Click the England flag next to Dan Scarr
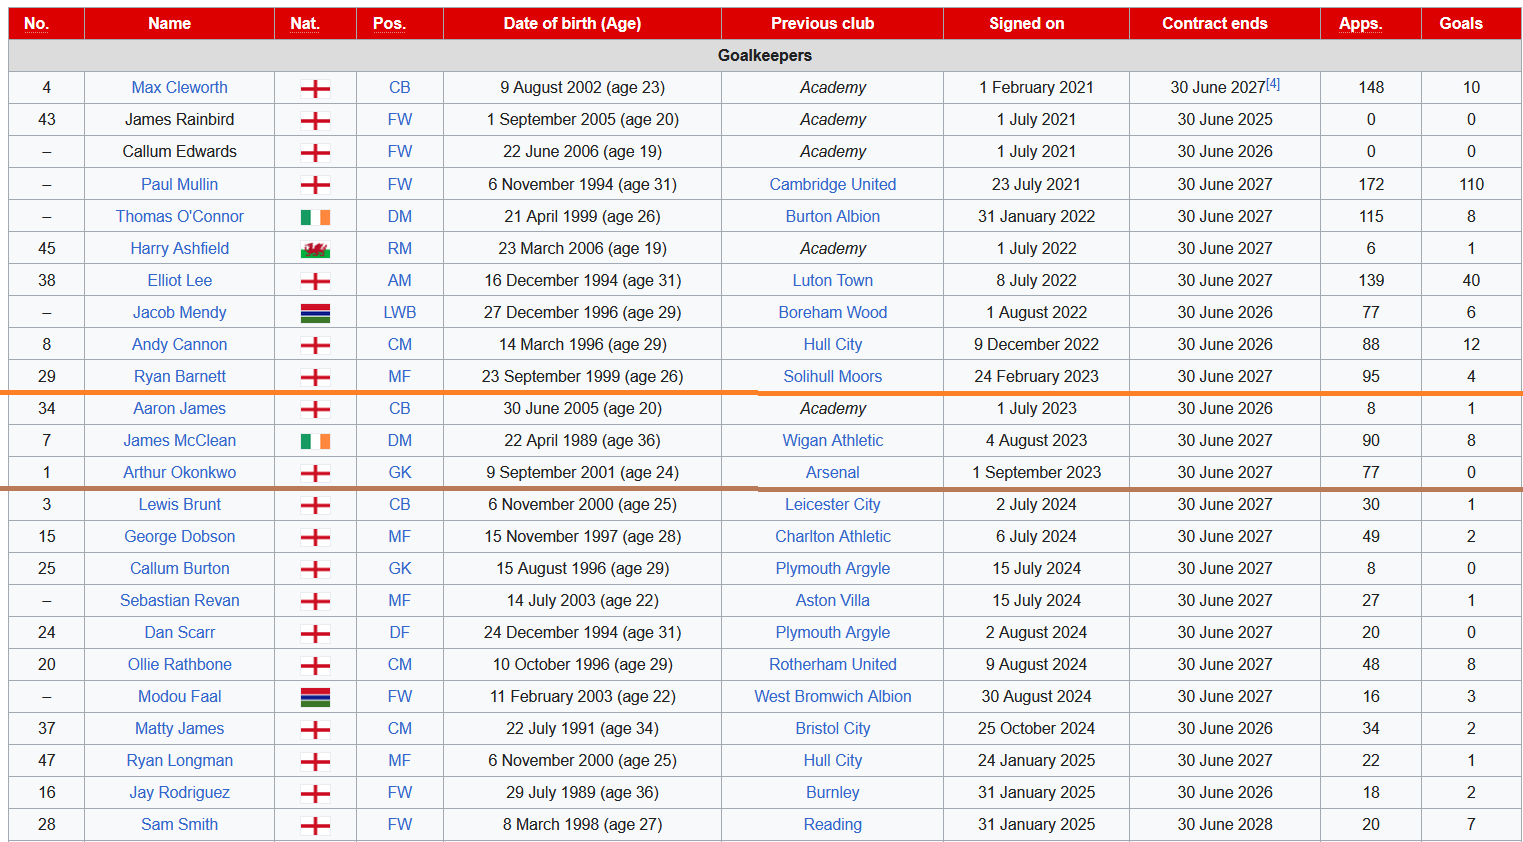This screenshot has width=1523, height=842. 315,633
